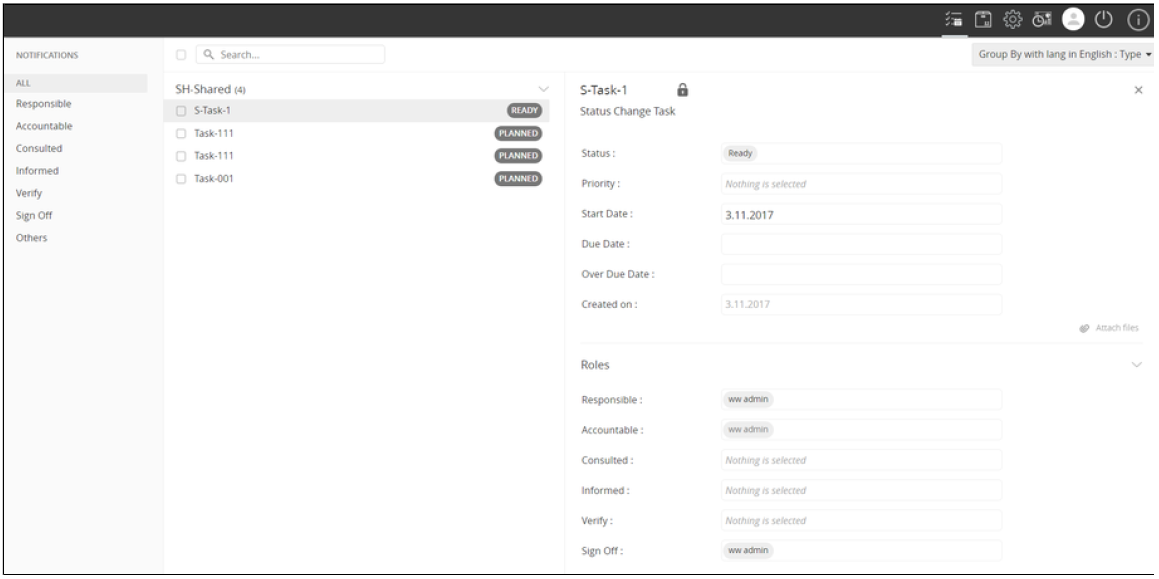Viewport: 1159px width, 579px height.
Task: Check the Task-001 row checkbox
Action: [181, 179]
